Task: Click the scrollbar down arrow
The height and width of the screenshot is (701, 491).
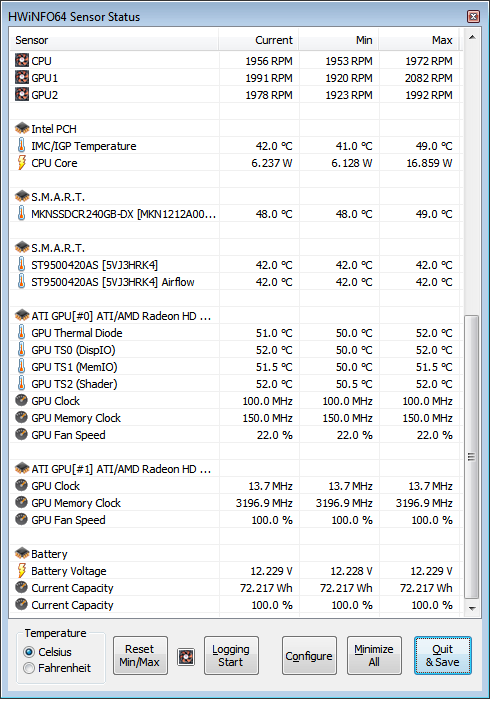Action: coord(472,608)
